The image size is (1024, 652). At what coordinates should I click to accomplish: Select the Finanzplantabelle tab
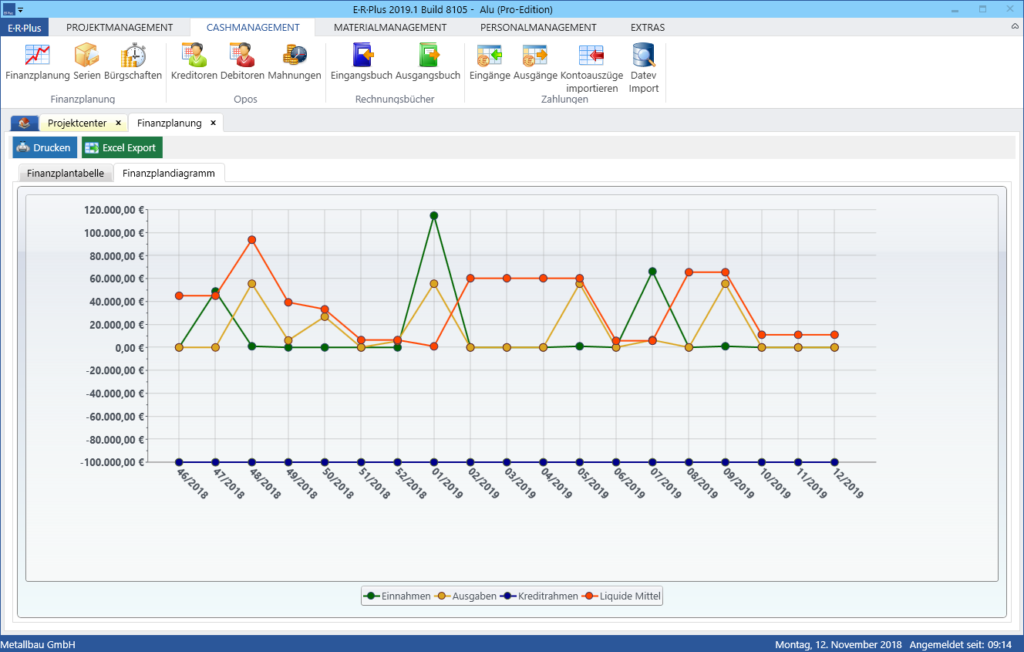65,173
